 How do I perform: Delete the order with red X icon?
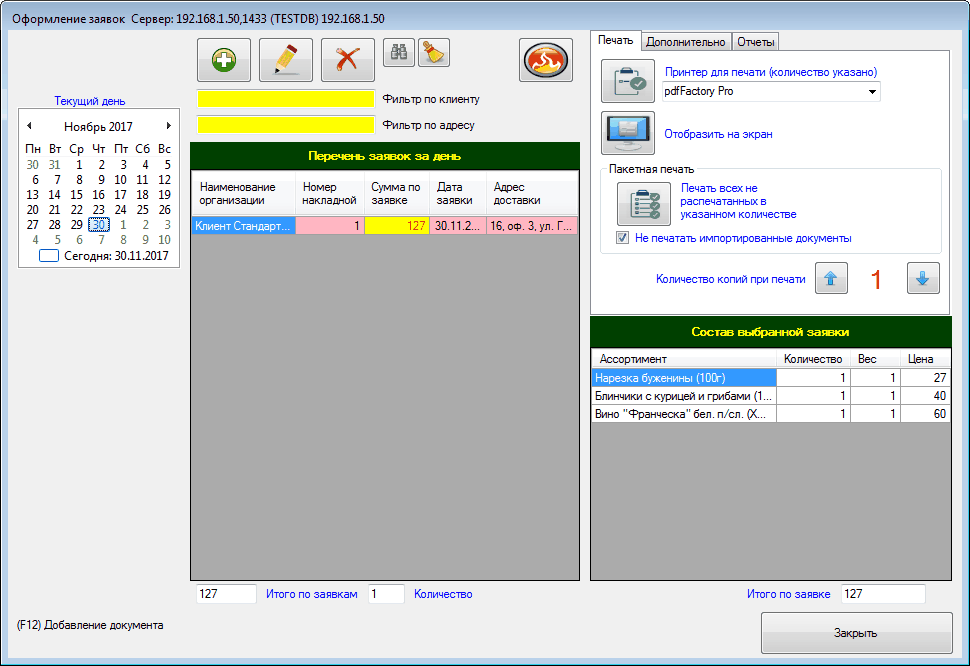click(348, 60)
